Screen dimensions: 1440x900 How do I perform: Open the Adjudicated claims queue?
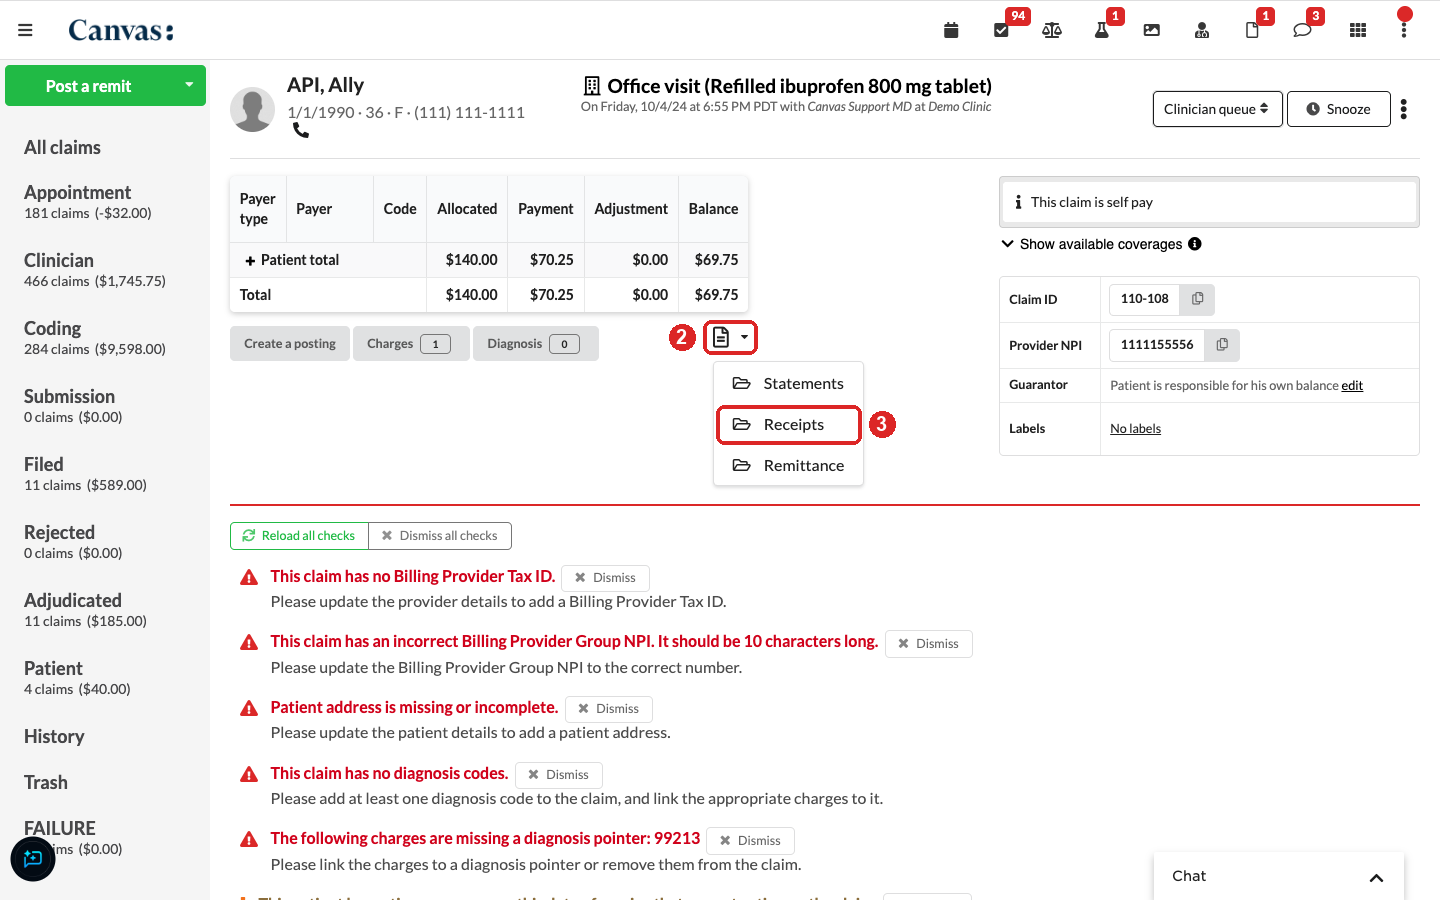85,610
